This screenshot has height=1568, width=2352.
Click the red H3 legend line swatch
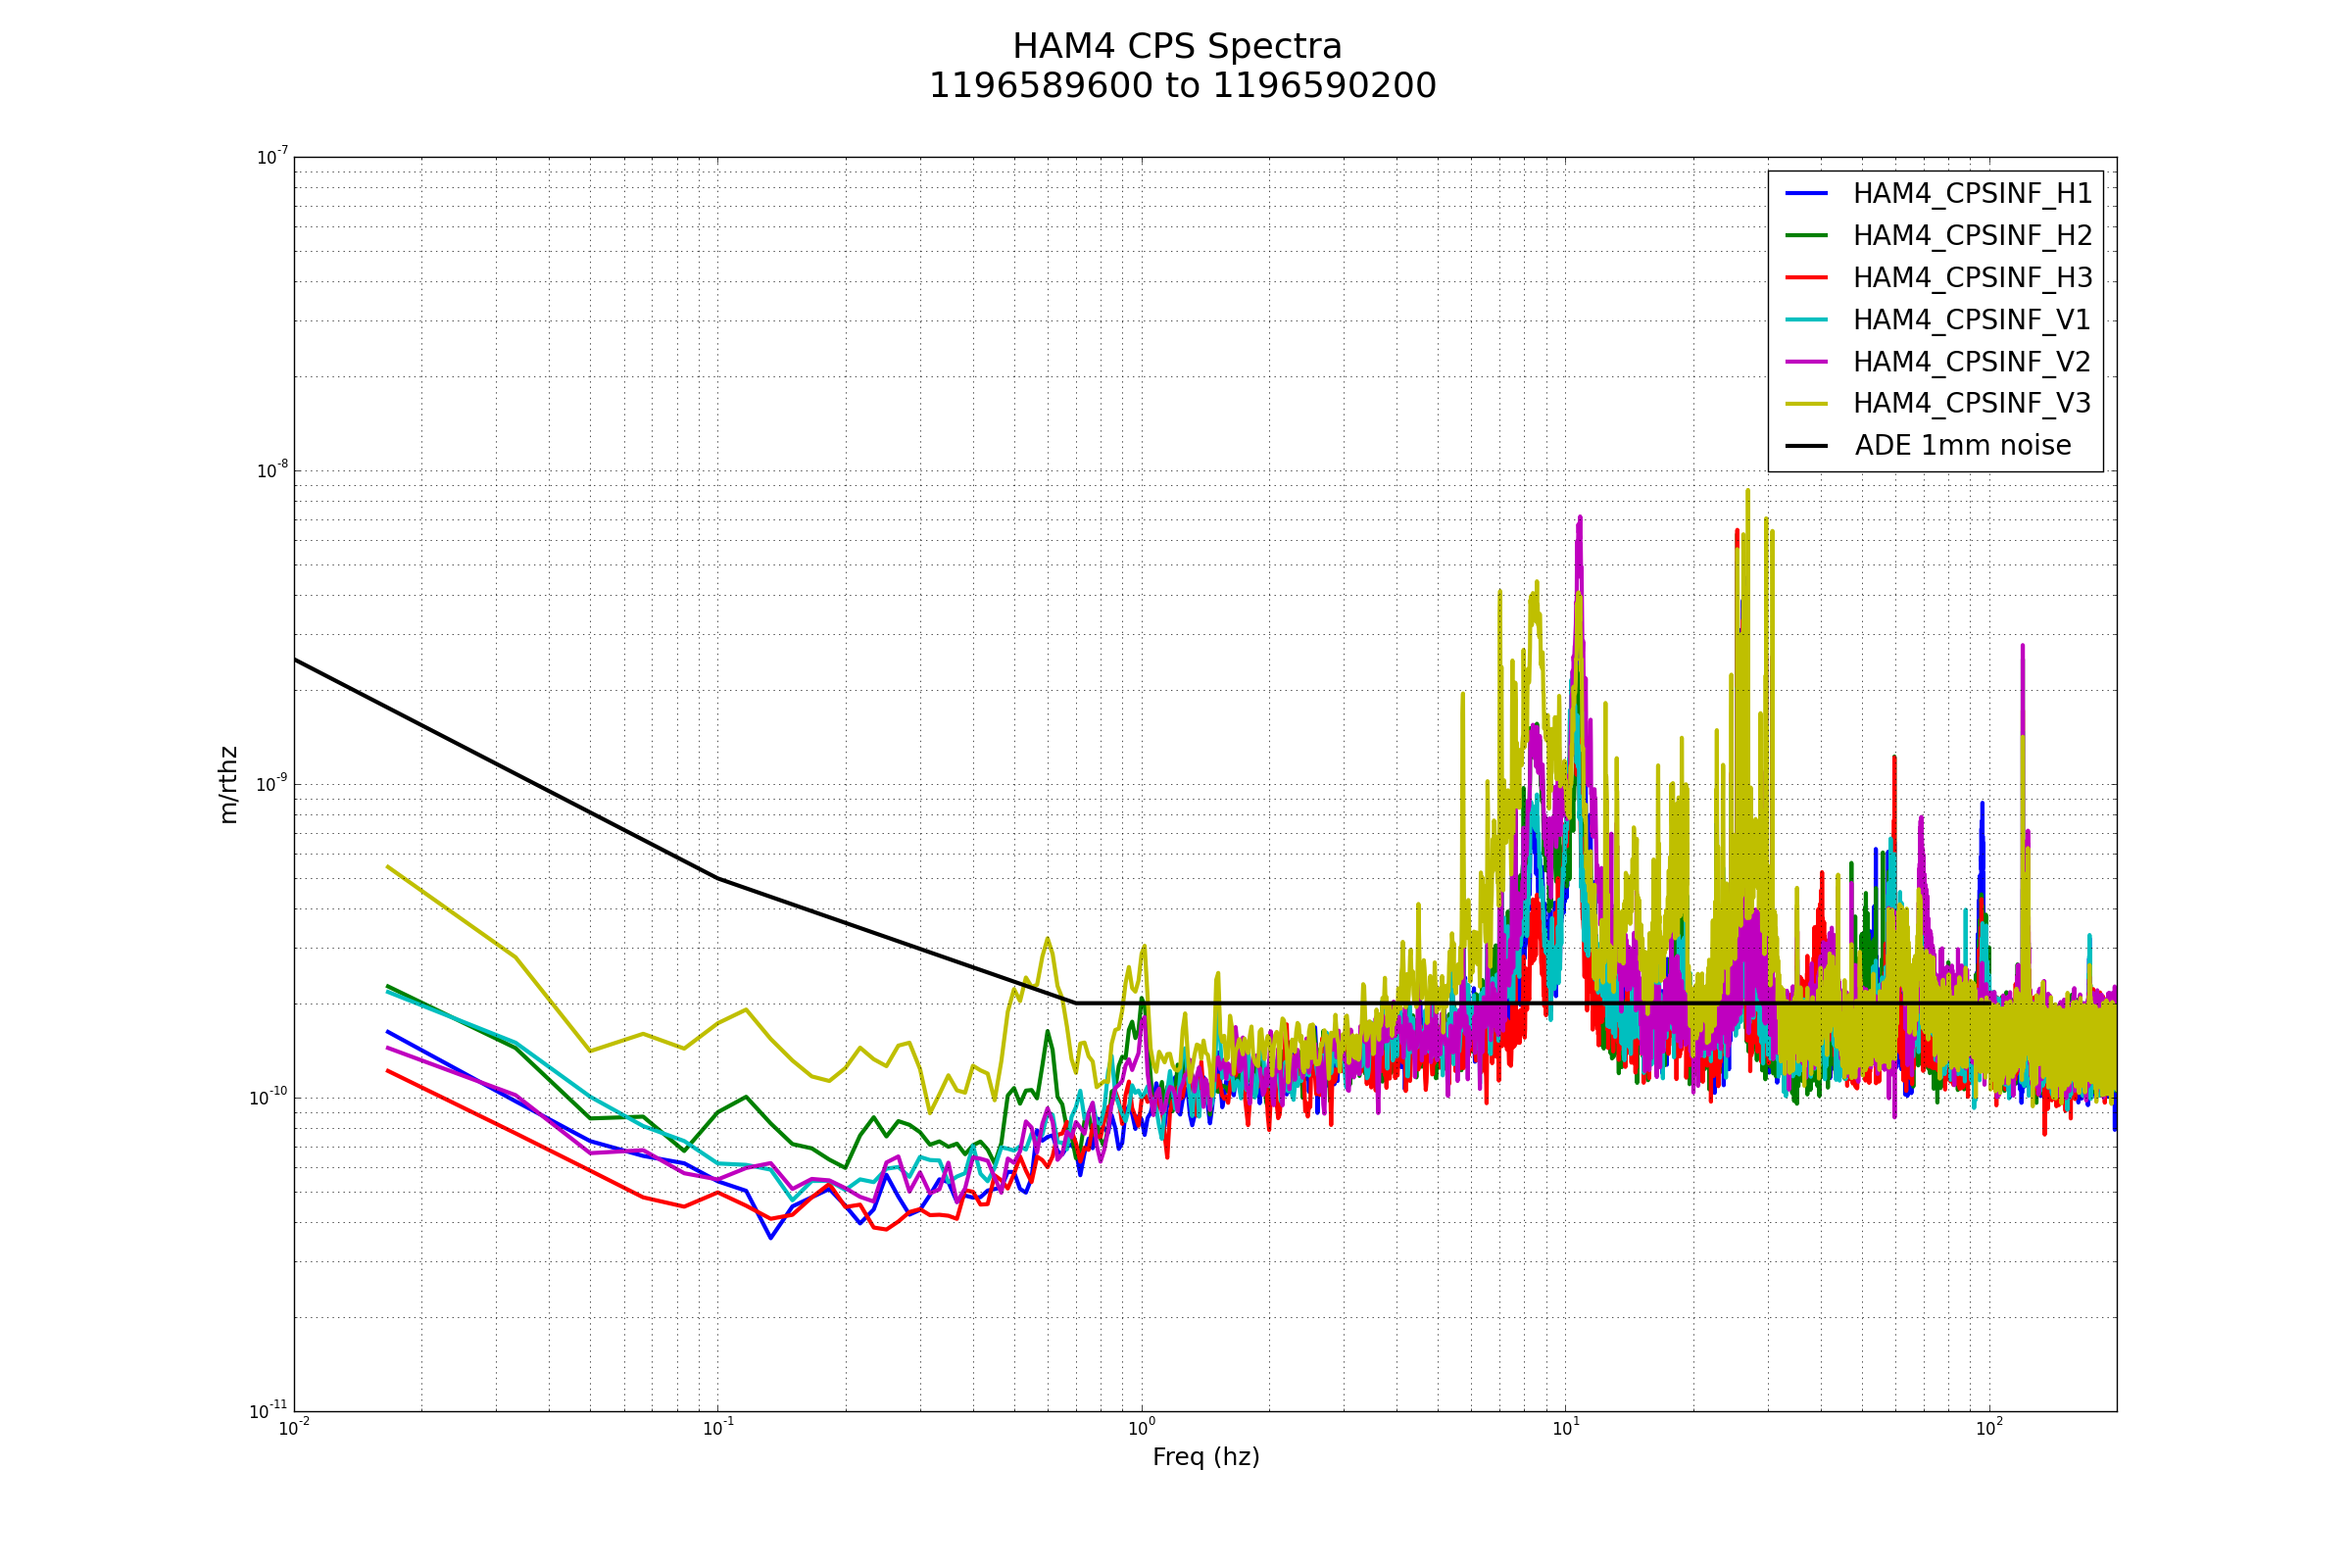pyautogui.click(x=1806, y=277)
